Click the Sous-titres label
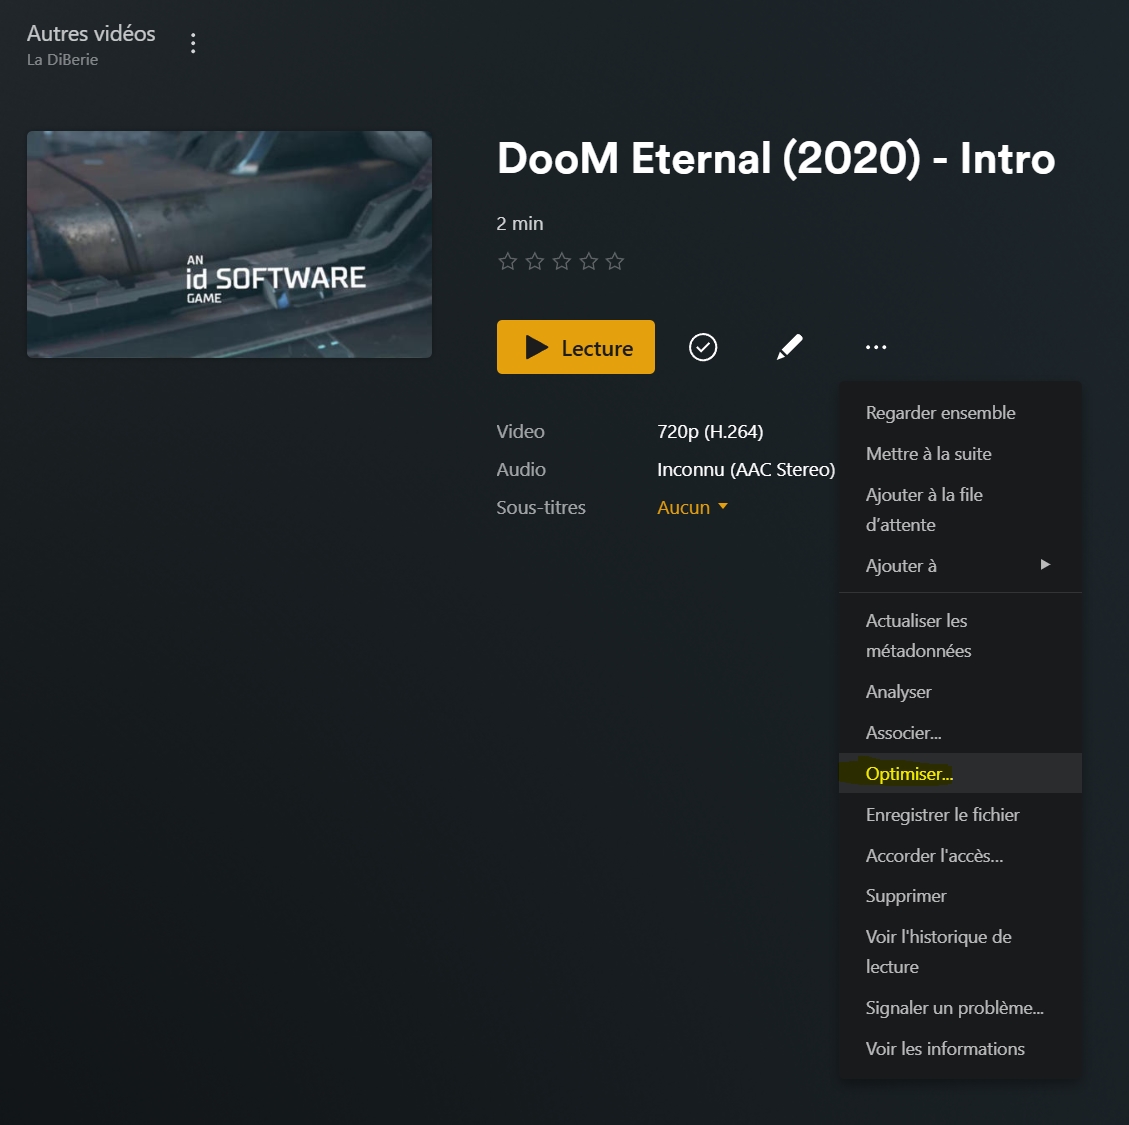 (541, 508)
